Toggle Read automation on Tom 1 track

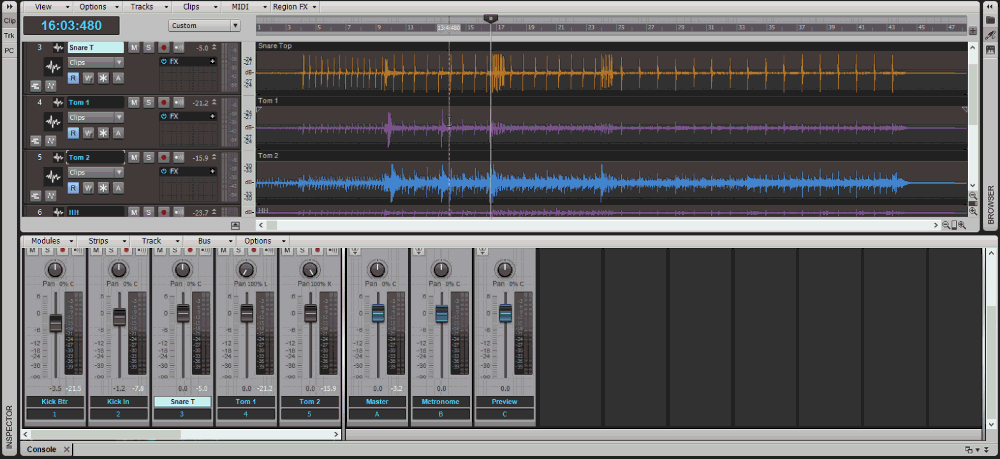point(73,133)
